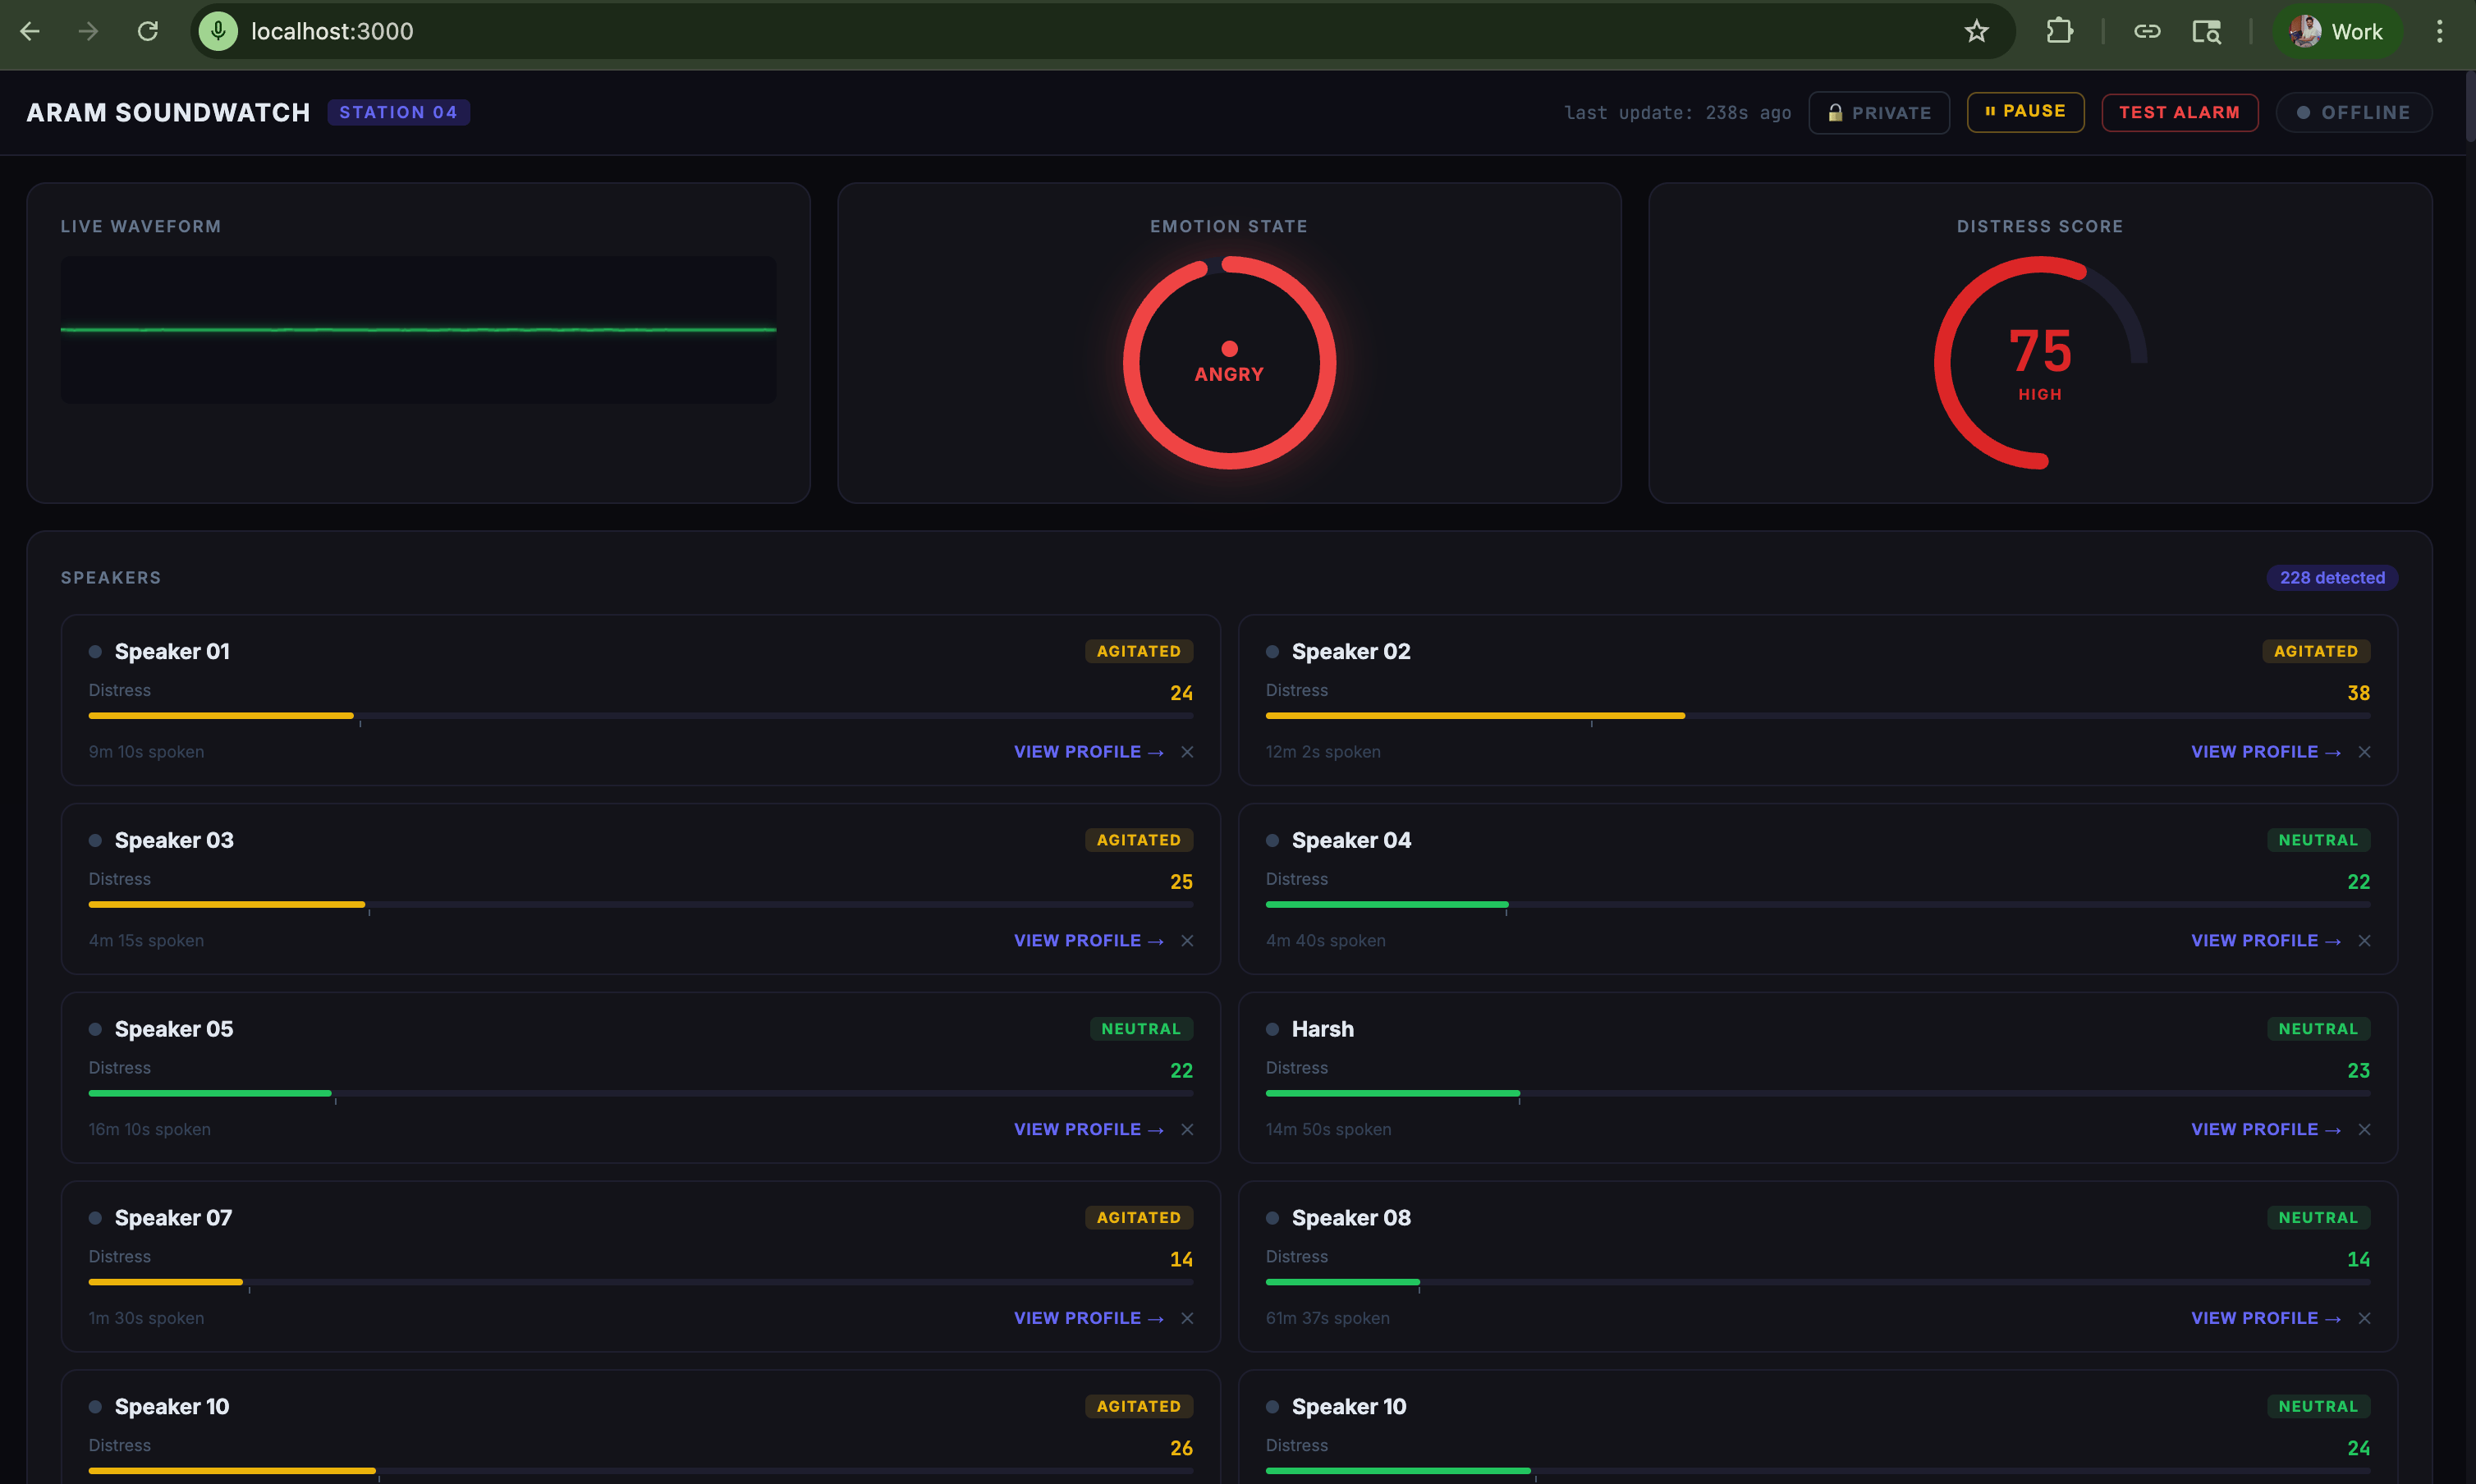Click the STATION 04 badge
Viewport: 2476px width, 1484px height.
(398, 112)
